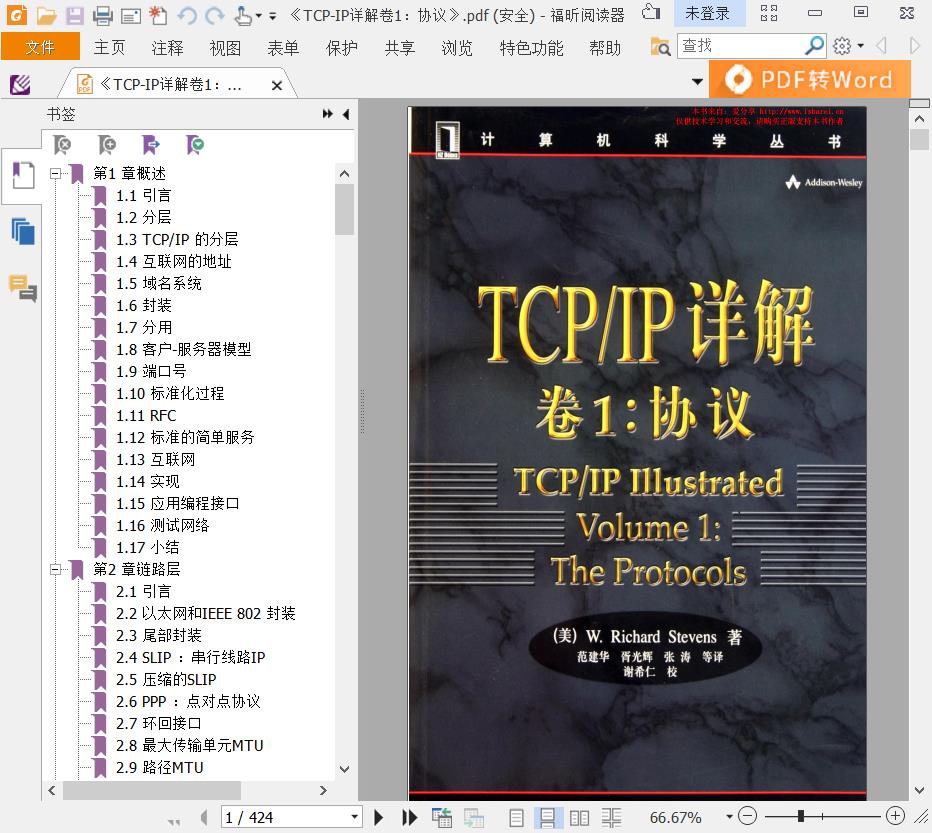
Task: Open the zoom percentage dropdown
Action: 729,817
